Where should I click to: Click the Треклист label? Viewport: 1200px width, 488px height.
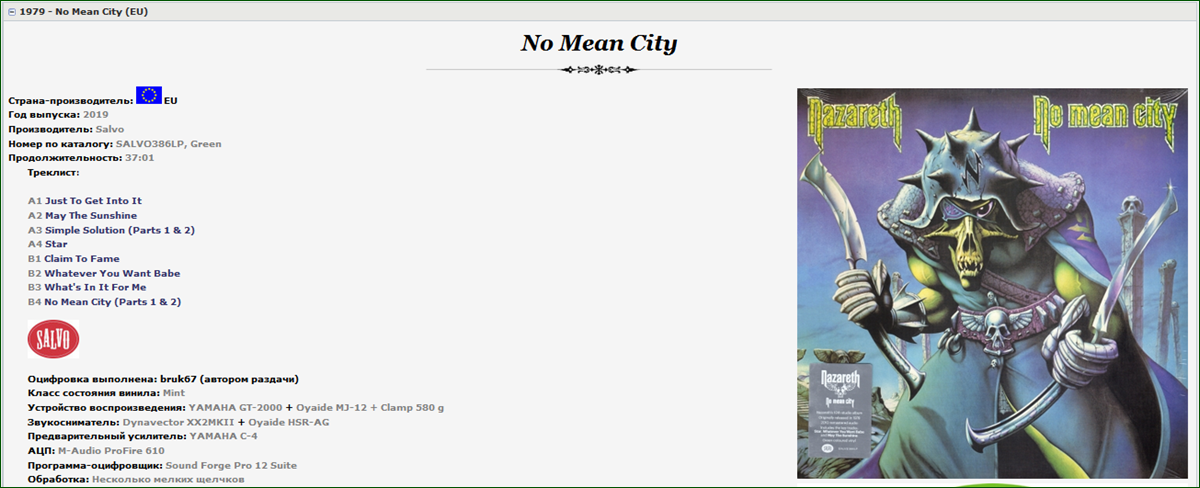coord(54,173)
